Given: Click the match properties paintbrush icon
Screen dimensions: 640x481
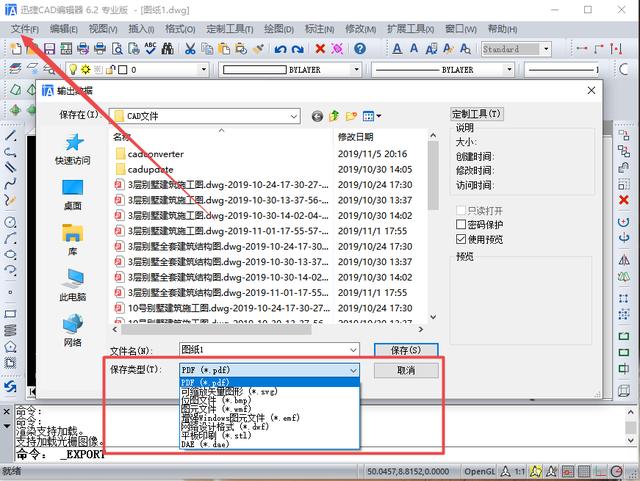Looking at the screenshot, I should (258, 49).
